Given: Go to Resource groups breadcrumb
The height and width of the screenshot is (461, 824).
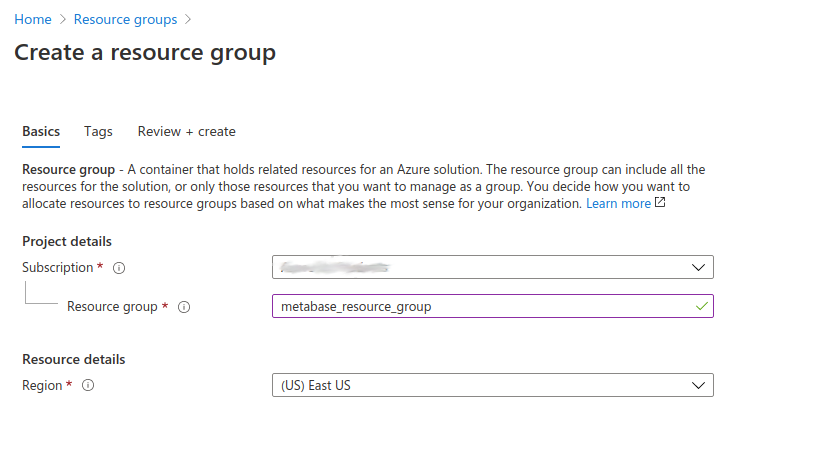Looking at the screenshot, I should point(125,19).
